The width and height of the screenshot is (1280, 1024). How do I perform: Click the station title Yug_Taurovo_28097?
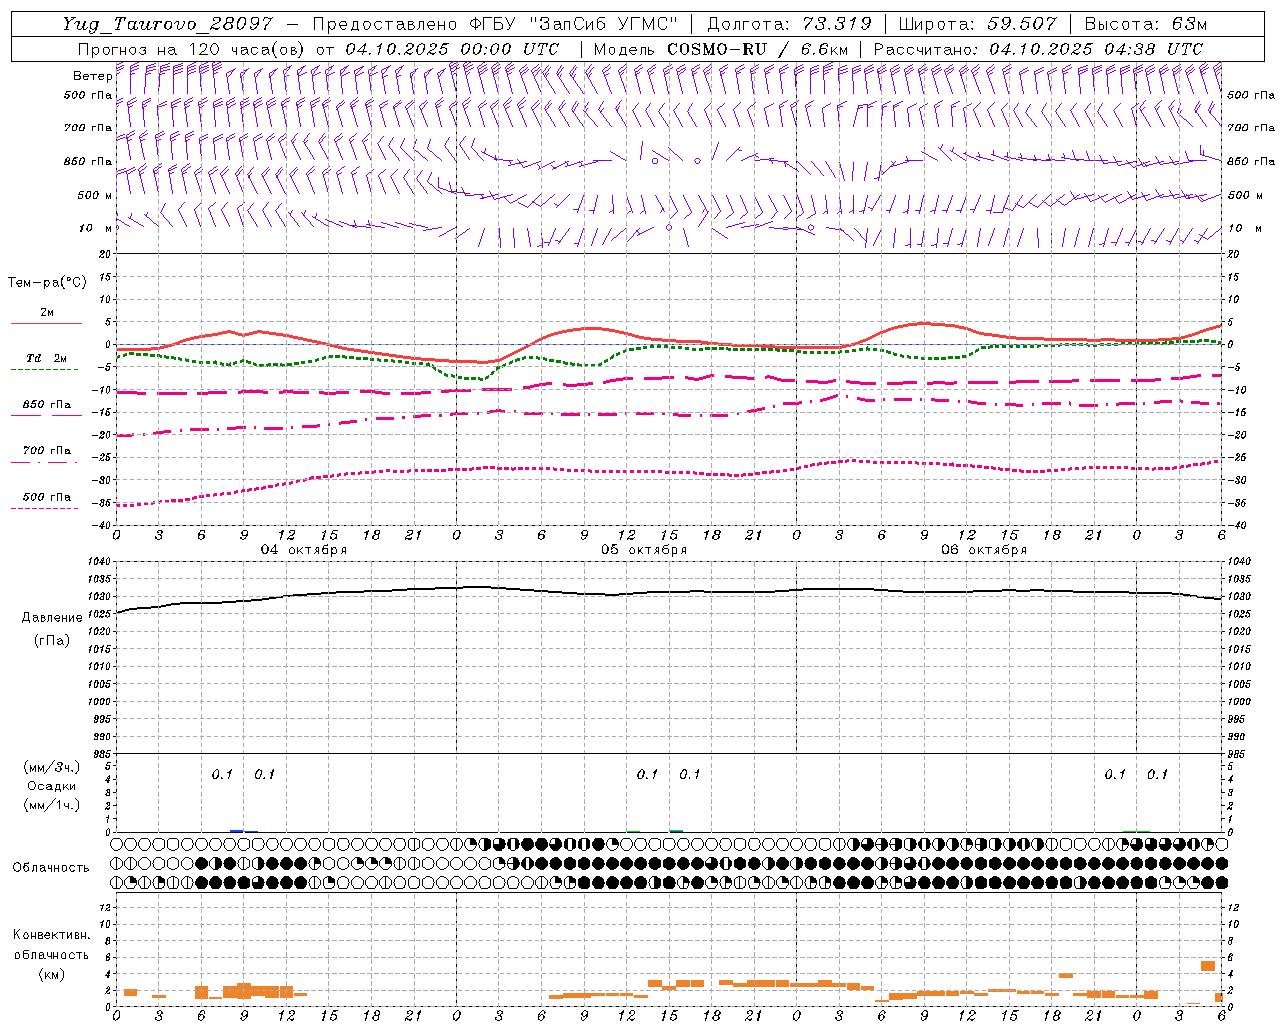pyautogui.click(x=166, y=24)
